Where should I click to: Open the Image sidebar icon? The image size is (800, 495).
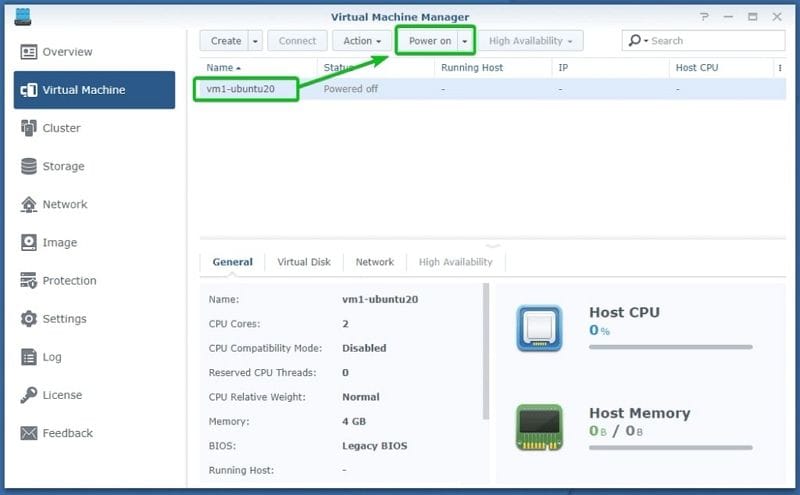point(29,242)
